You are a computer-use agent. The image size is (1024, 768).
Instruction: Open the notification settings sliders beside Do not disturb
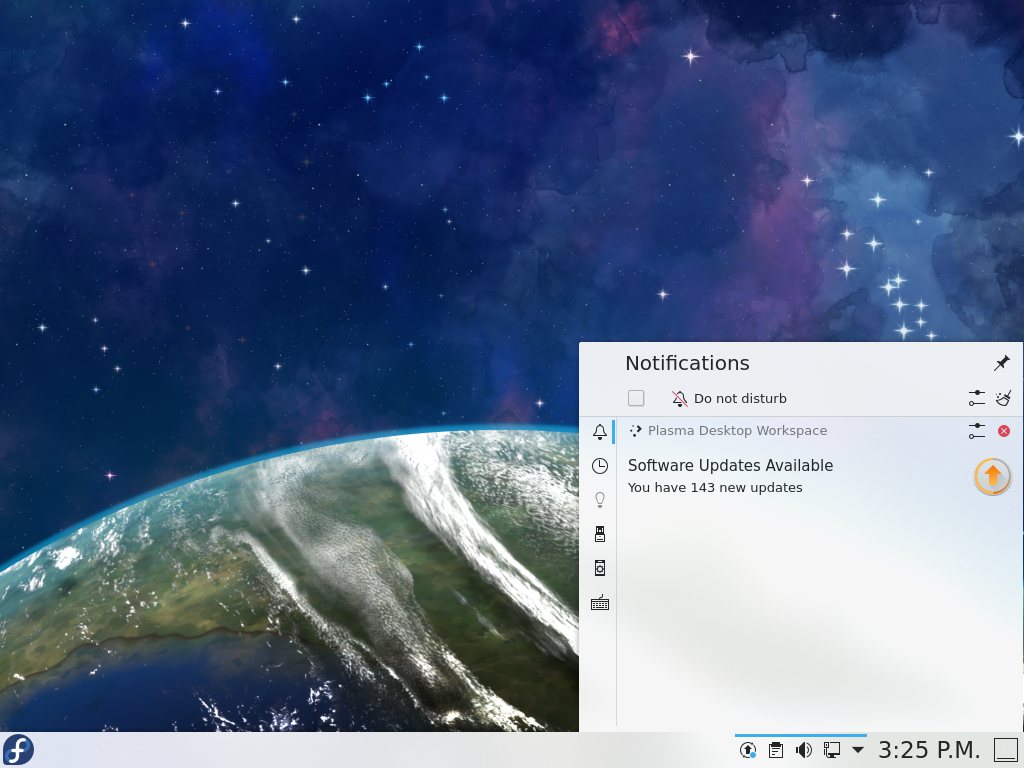pyautogui.click(x=976, y=398)
